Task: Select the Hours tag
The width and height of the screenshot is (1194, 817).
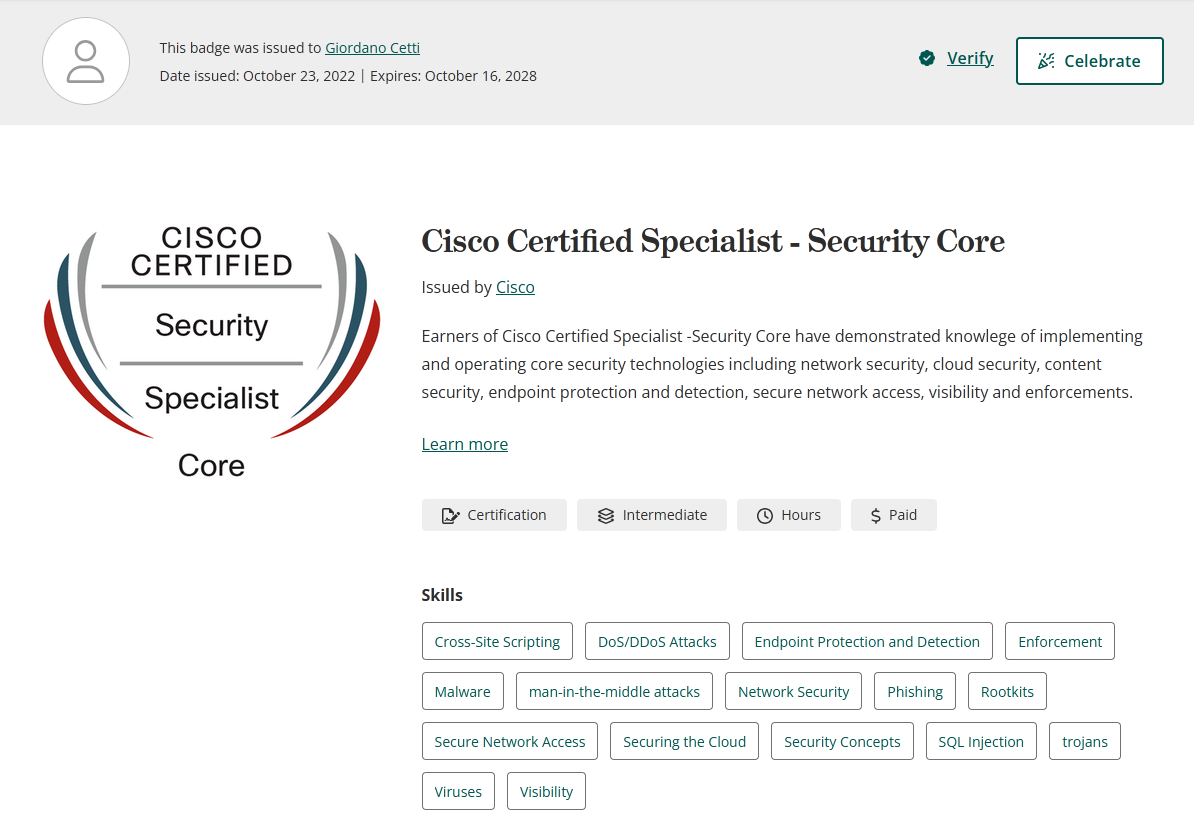Action: (789, 515)
